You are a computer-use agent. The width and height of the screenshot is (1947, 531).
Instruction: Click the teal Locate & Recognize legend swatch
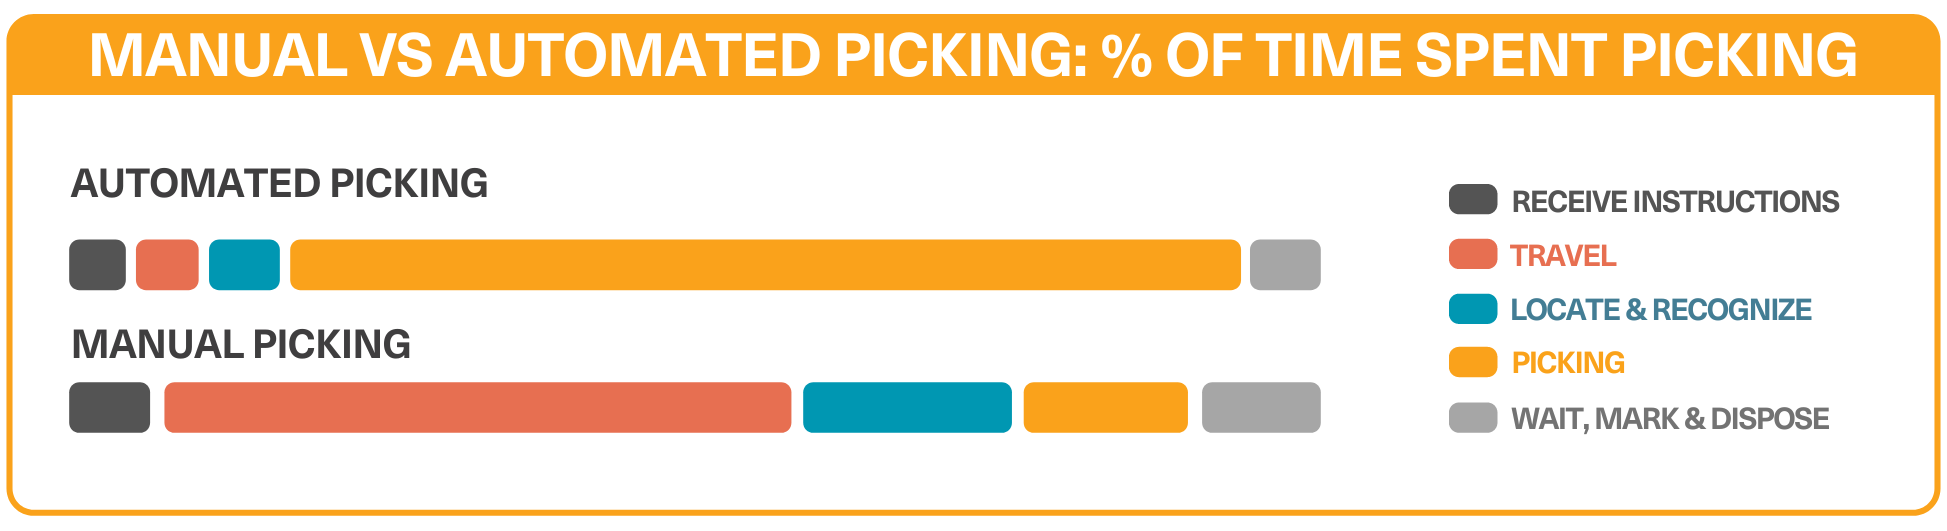[x=1472, y=309]
